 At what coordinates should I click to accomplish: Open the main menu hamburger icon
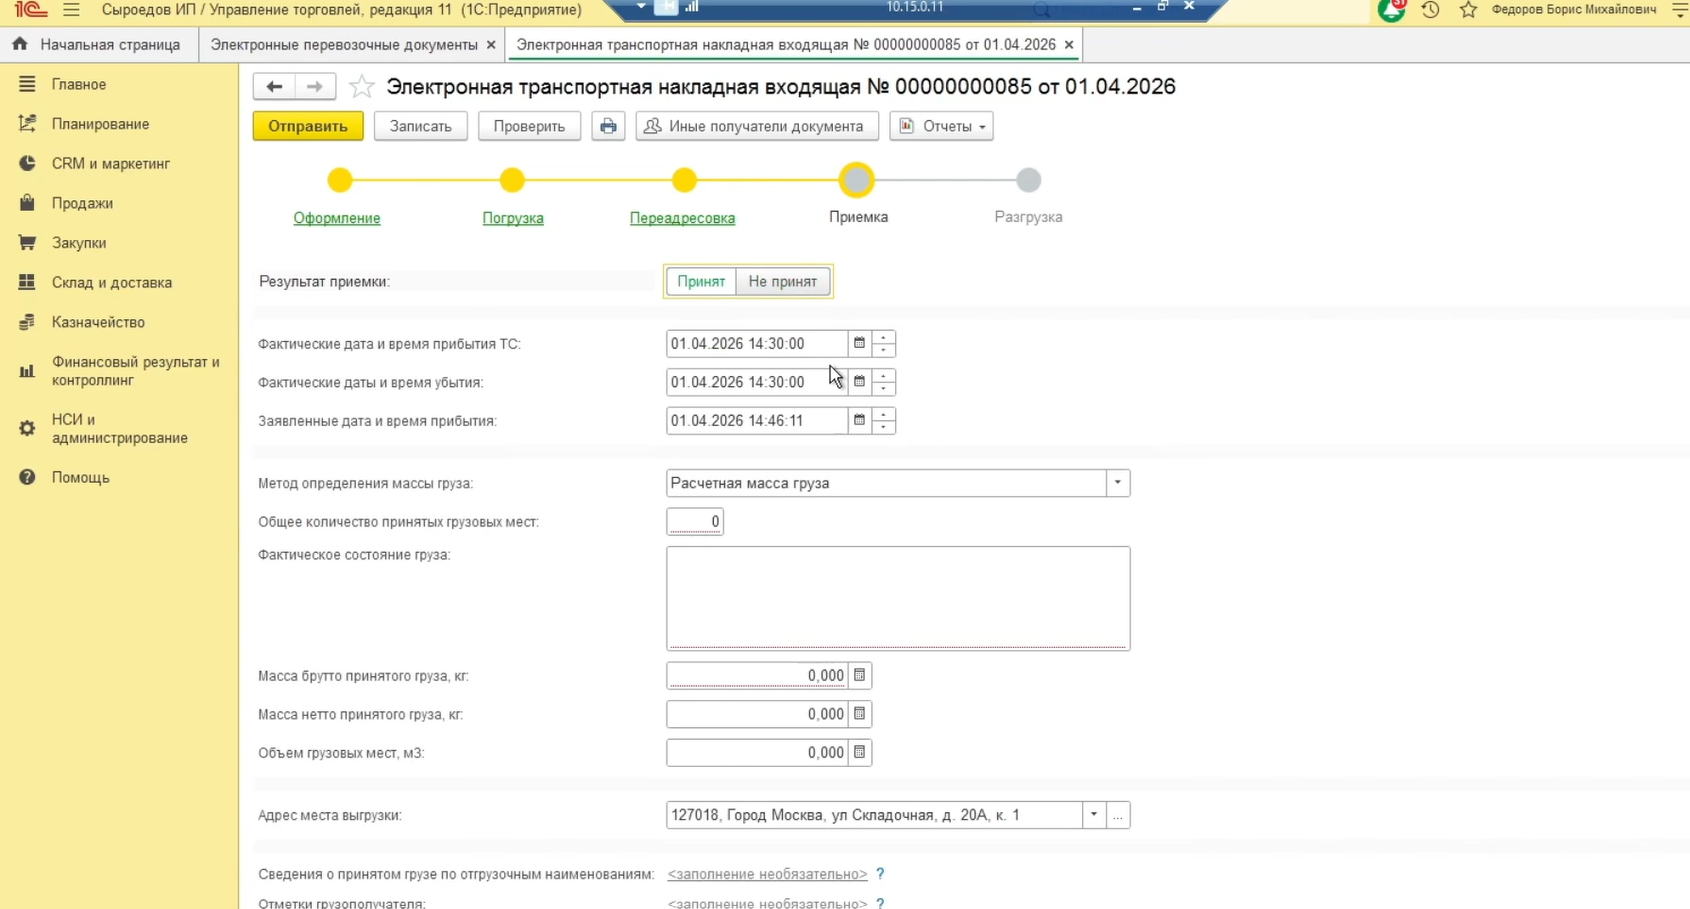point(71,10)
